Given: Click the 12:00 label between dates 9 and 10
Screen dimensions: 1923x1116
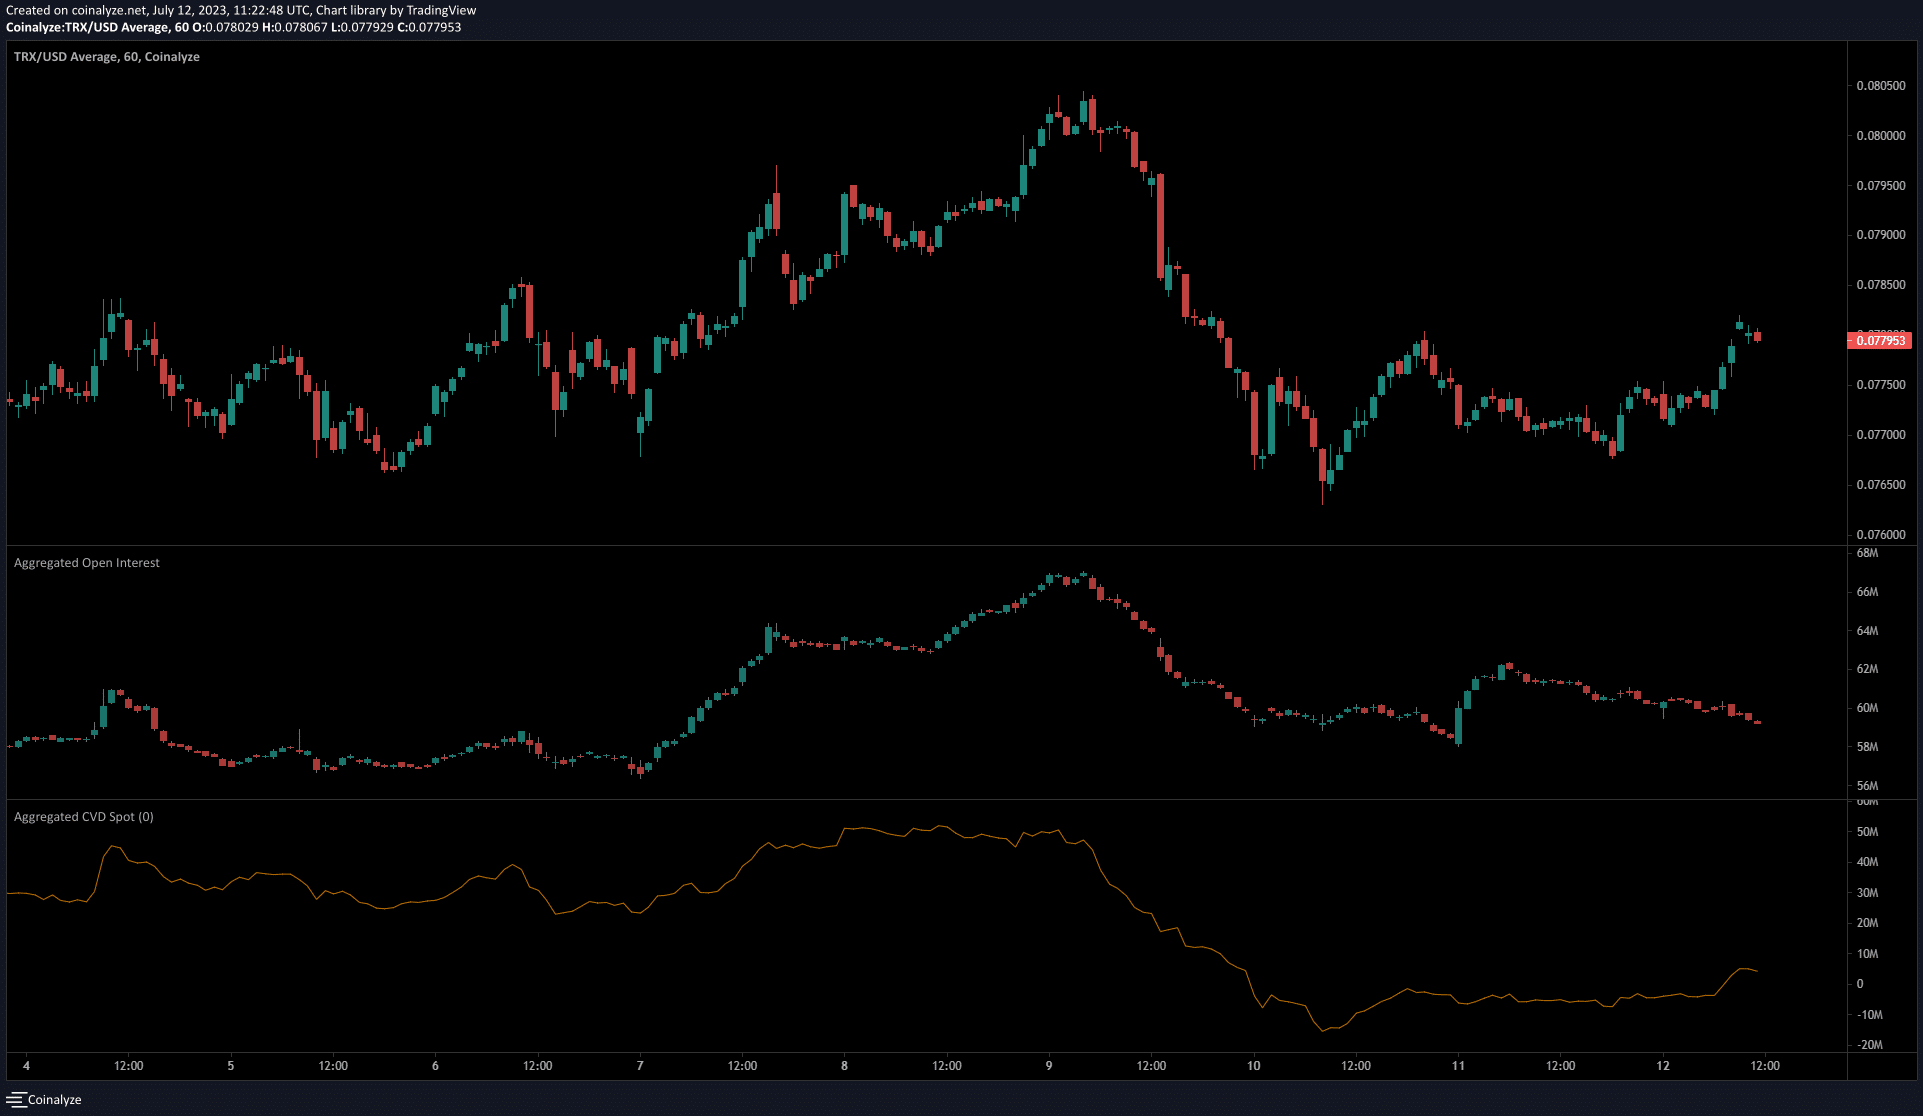Looking at the screenshot, I should point(1151,1066).
